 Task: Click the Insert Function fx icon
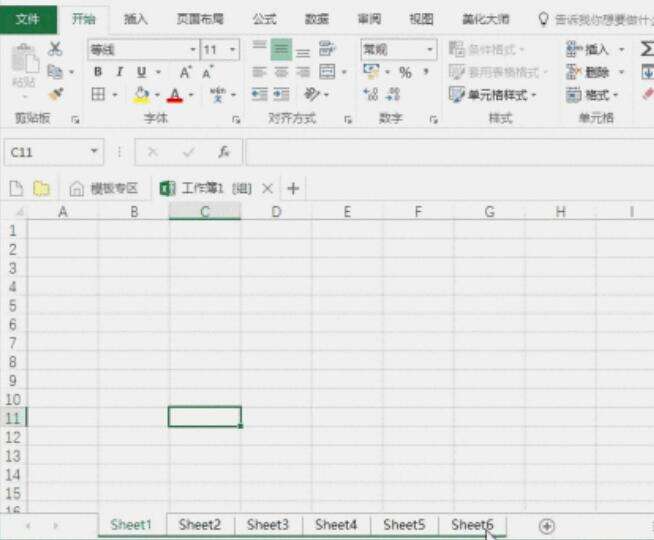pos(224,152)
